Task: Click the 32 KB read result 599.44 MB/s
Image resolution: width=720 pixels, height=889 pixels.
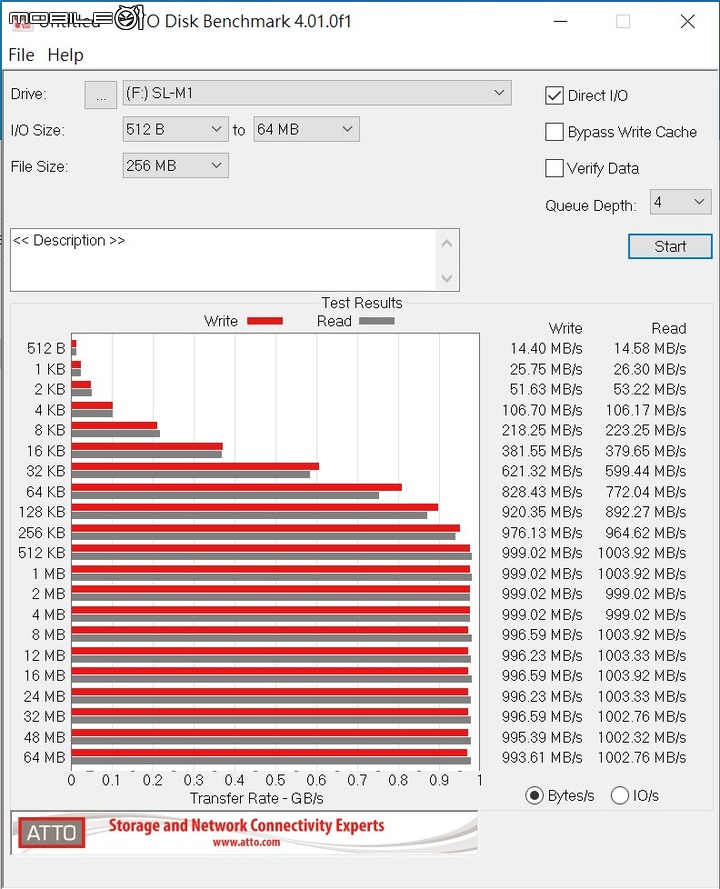Action: pos(646,471)
